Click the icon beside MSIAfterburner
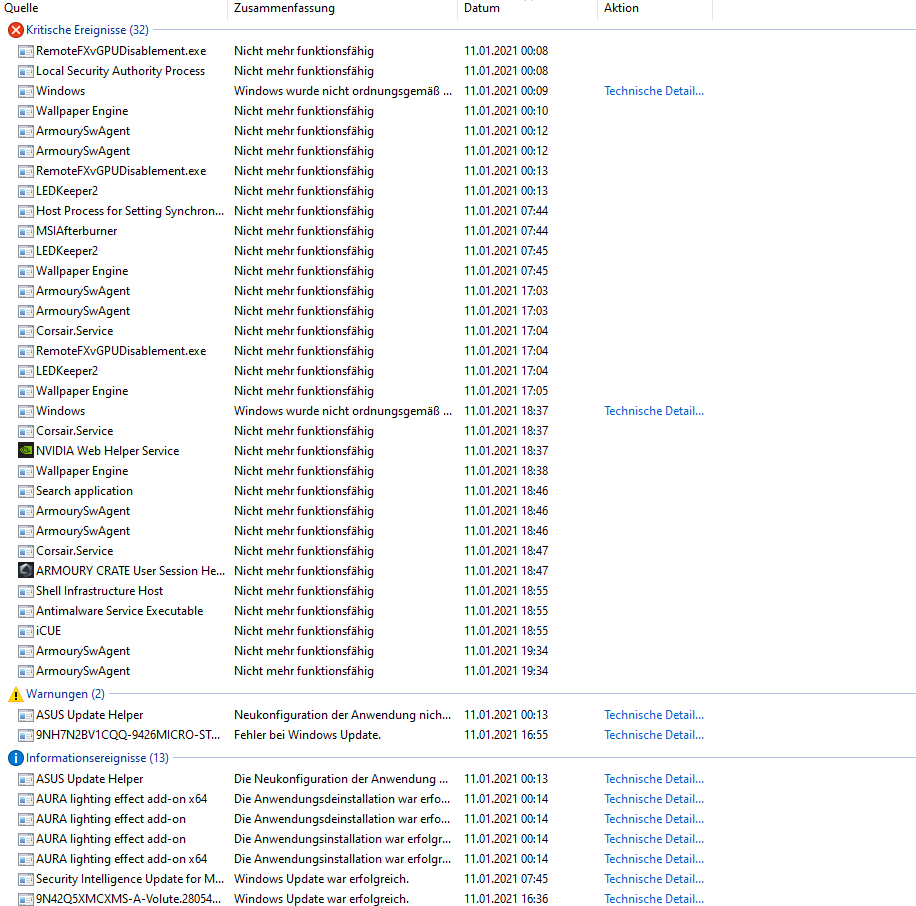This screenshot has height=906, width=916. (26, 231)
